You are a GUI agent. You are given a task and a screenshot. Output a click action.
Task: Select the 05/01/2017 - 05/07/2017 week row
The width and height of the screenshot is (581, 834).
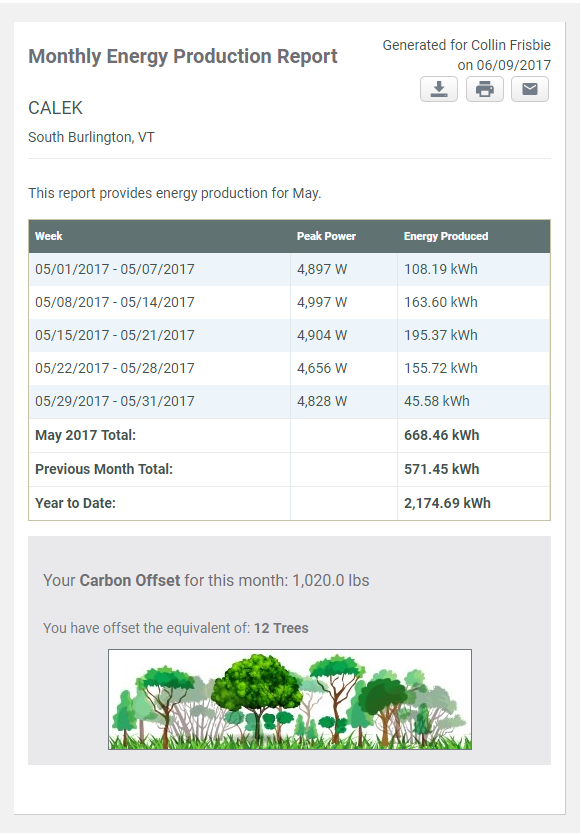point(289,269)
